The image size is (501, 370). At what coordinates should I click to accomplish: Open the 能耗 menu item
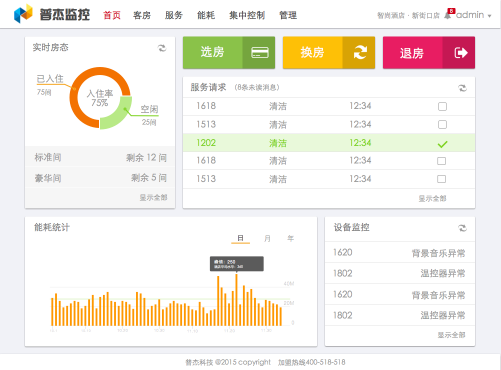click(x=206, y=15)
